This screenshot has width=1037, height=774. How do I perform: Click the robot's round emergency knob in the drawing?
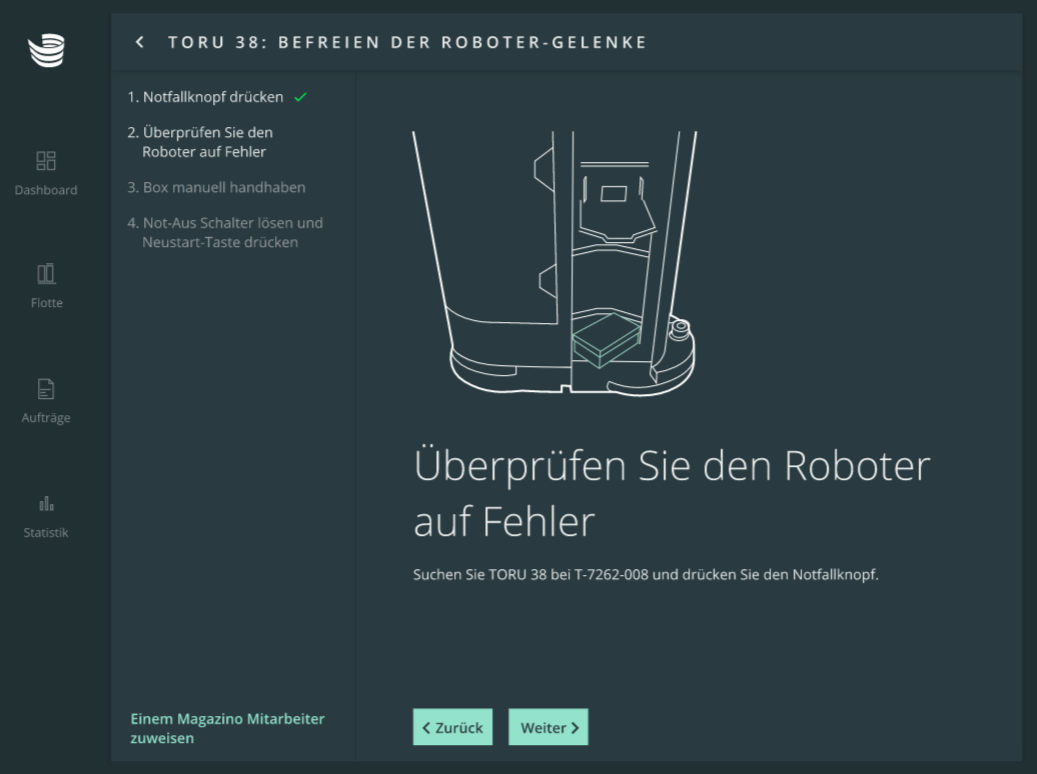pyautogui.click(x=679, y=326)
